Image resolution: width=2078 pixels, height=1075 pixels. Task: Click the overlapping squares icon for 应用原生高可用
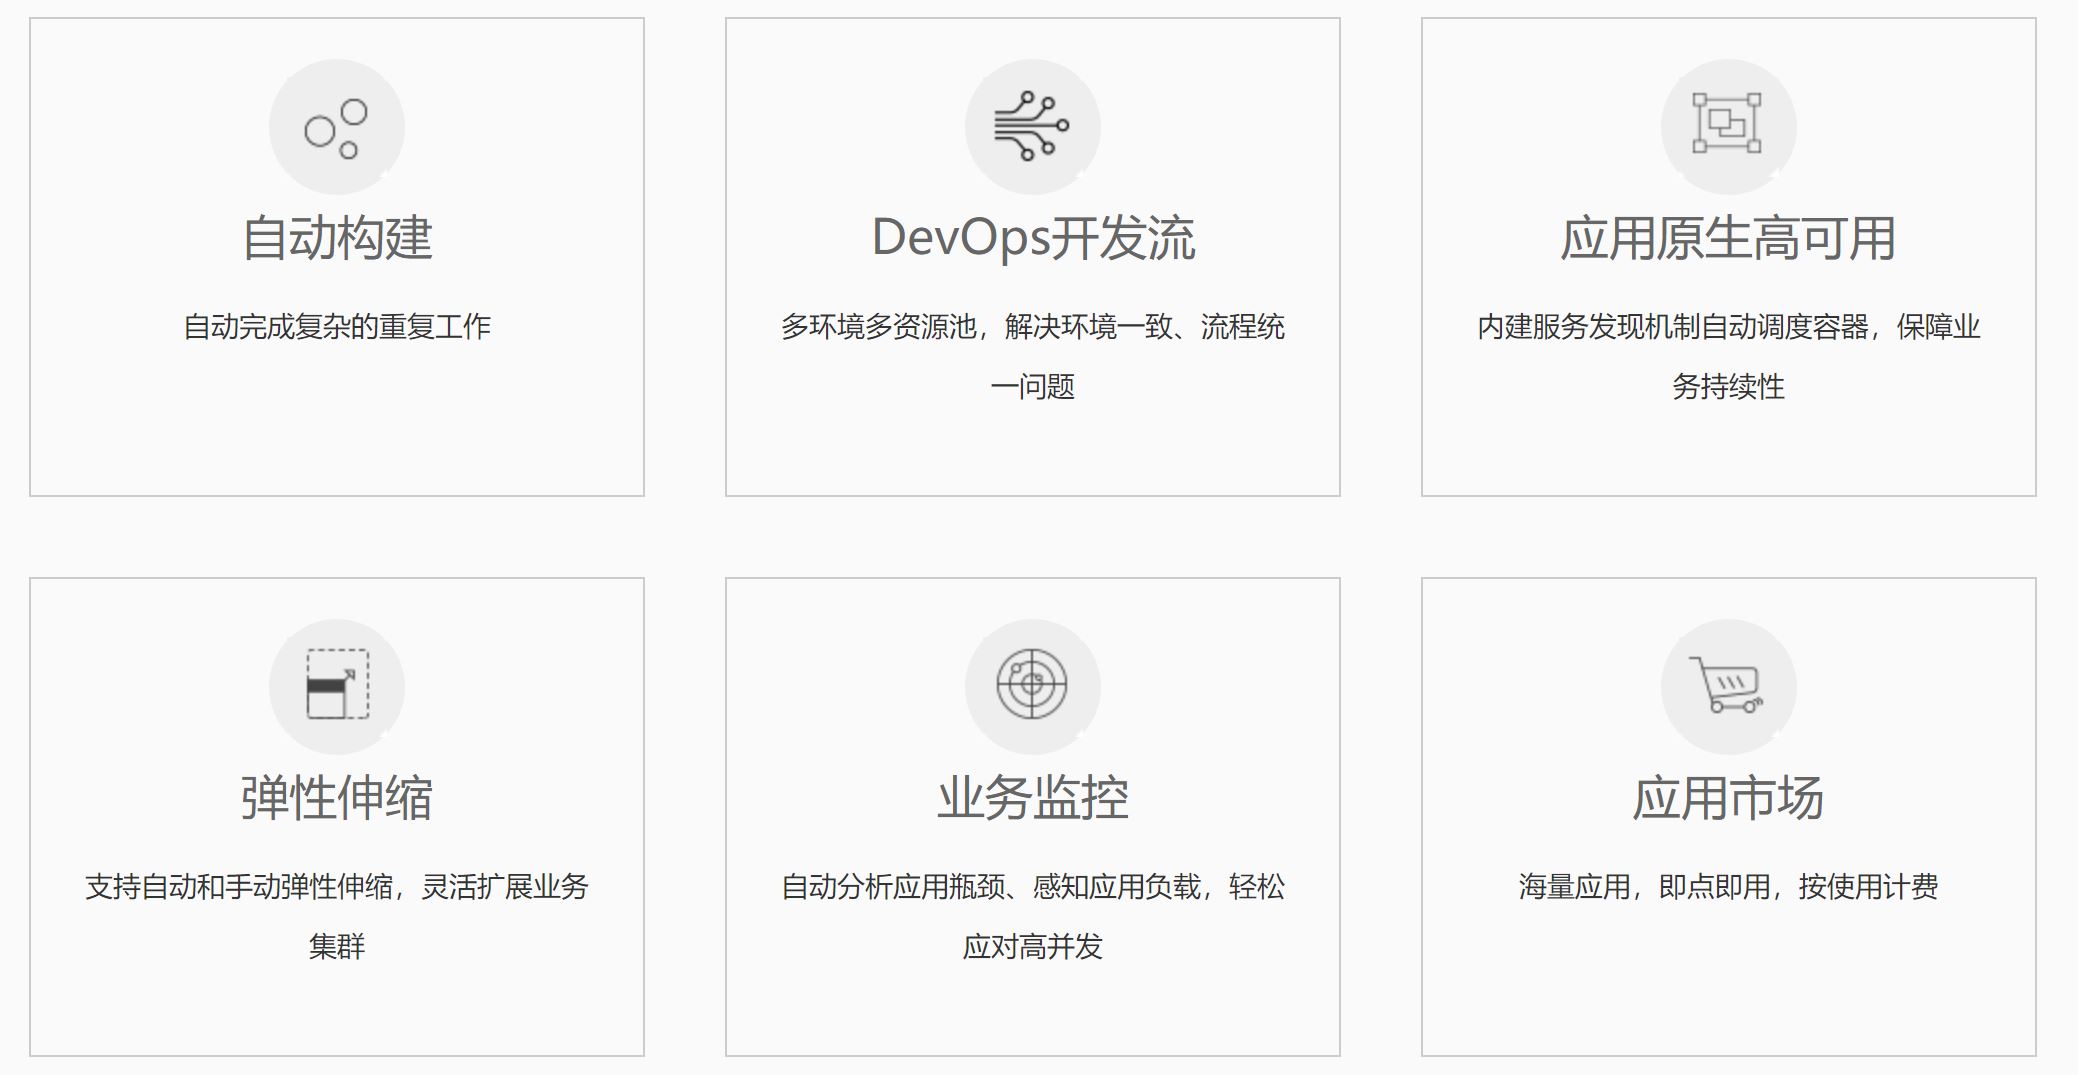pyautogui.click(x=1727, y=125)
